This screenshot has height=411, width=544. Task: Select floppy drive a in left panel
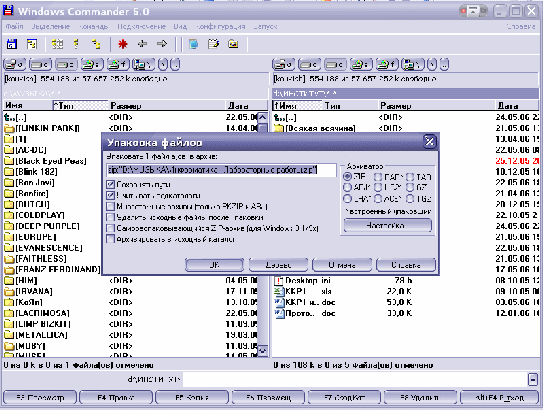15,64
